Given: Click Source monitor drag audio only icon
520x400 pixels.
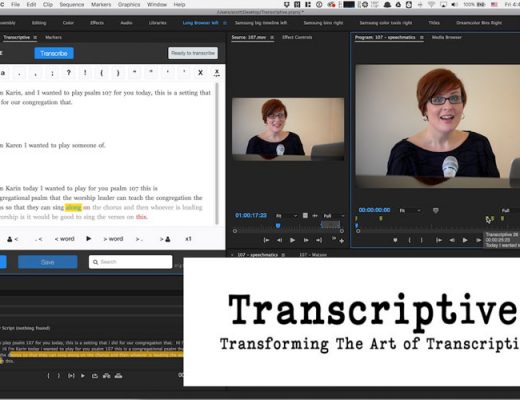Looking at the screenshot, I should (x=315, y=216).
